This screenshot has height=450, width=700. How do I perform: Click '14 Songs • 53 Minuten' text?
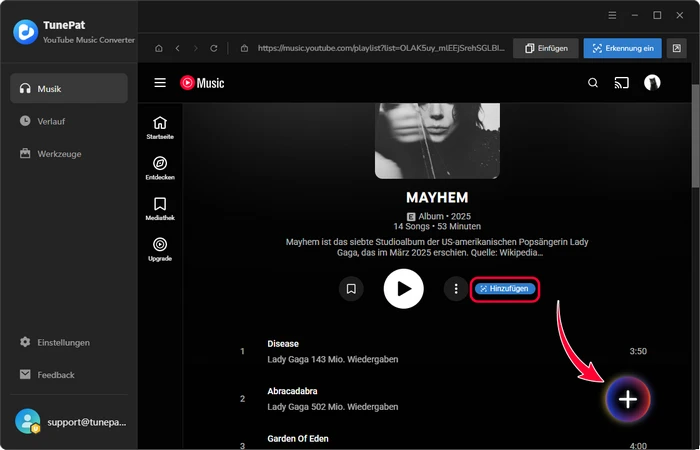[x=437, y=226]
